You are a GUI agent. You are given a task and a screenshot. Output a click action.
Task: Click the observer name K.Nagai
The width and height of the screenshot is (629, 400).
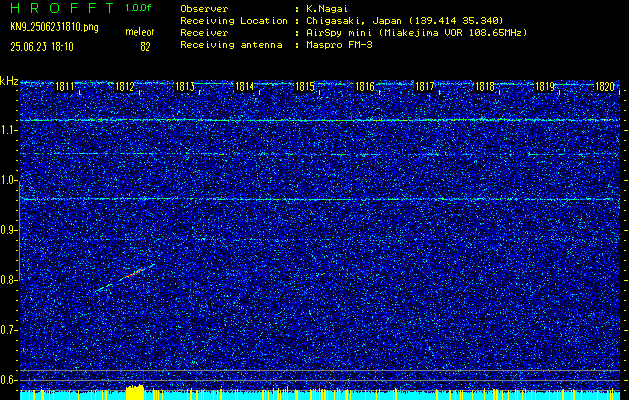(327, 8)
